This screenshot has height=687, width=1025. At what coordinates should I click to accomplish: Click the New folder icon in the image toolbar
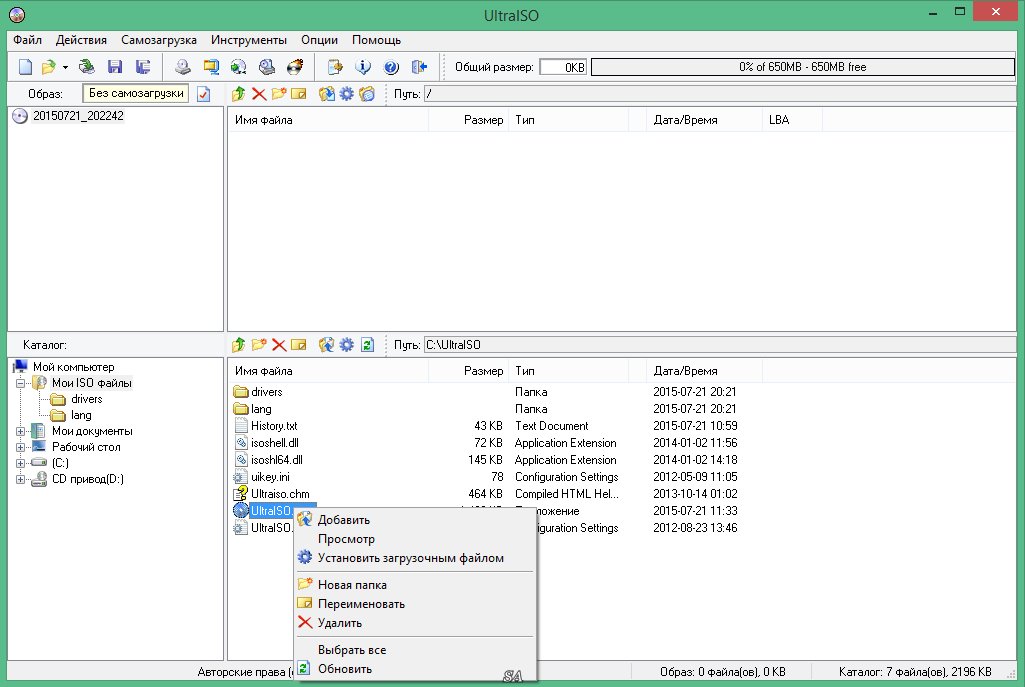click(279, 94)
